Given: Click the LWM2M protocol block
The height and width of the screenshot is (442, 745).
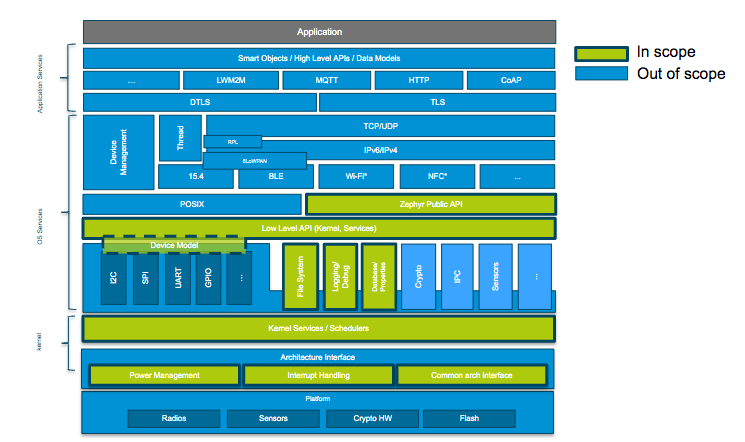Looking at the screenshot, I should pyautogui.click(x=231, y=80).
